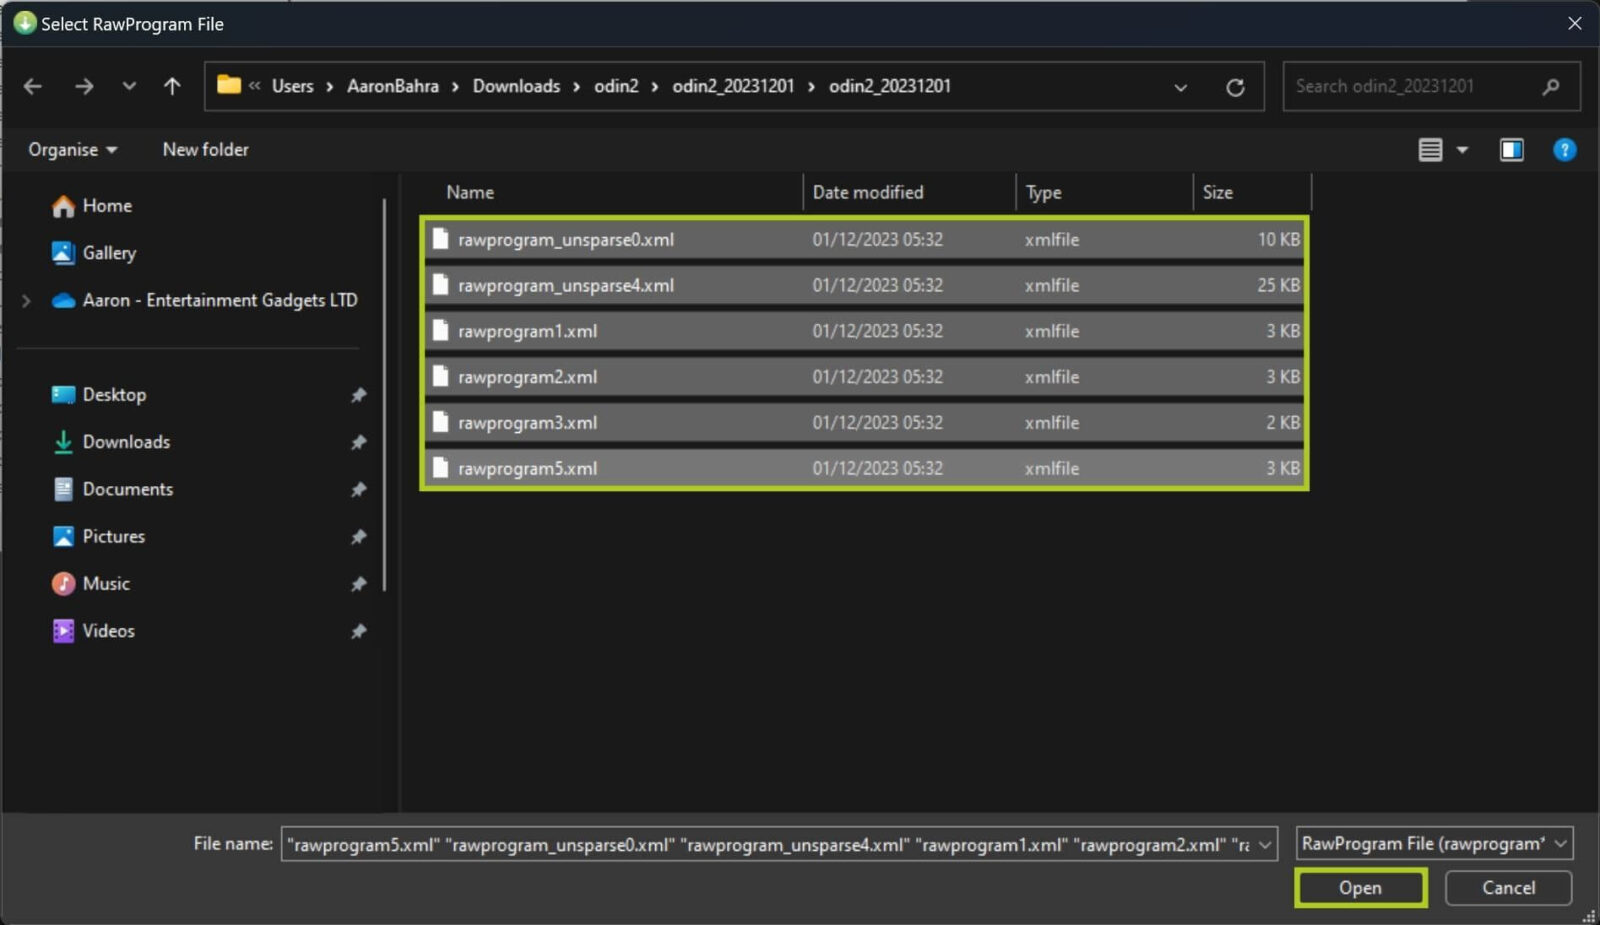1600x925 pixels.
Task: Click the Downloads breadcrumb in the path bar
Action: [516, 86]
